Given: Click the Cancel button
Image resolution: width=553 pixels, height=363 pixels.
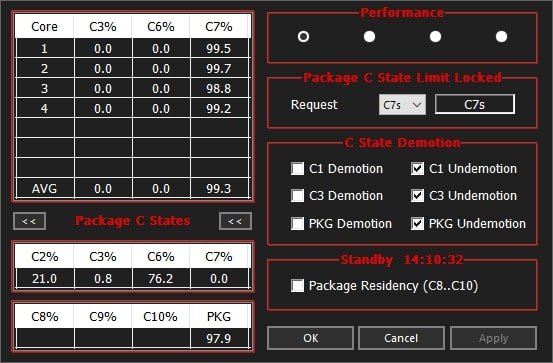Looking at the screenshot, I should pos(401,338).
